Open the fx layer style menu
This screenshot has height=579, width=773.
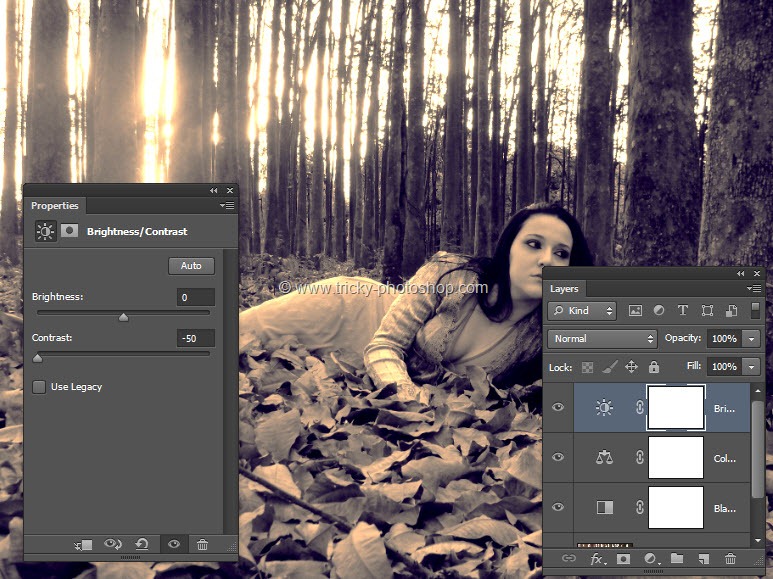(x=597, y=559)
